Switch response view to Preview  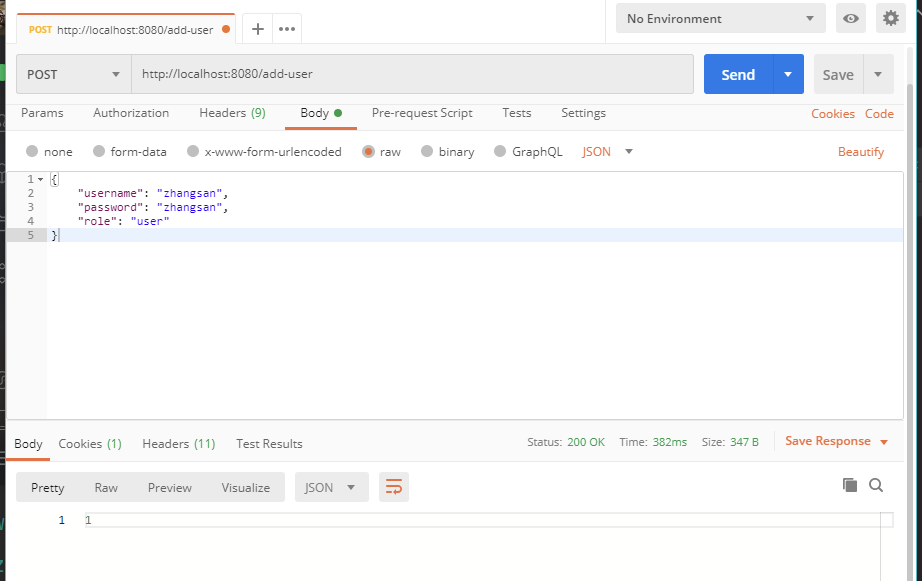pyautogui.click(x=170, y=487)
